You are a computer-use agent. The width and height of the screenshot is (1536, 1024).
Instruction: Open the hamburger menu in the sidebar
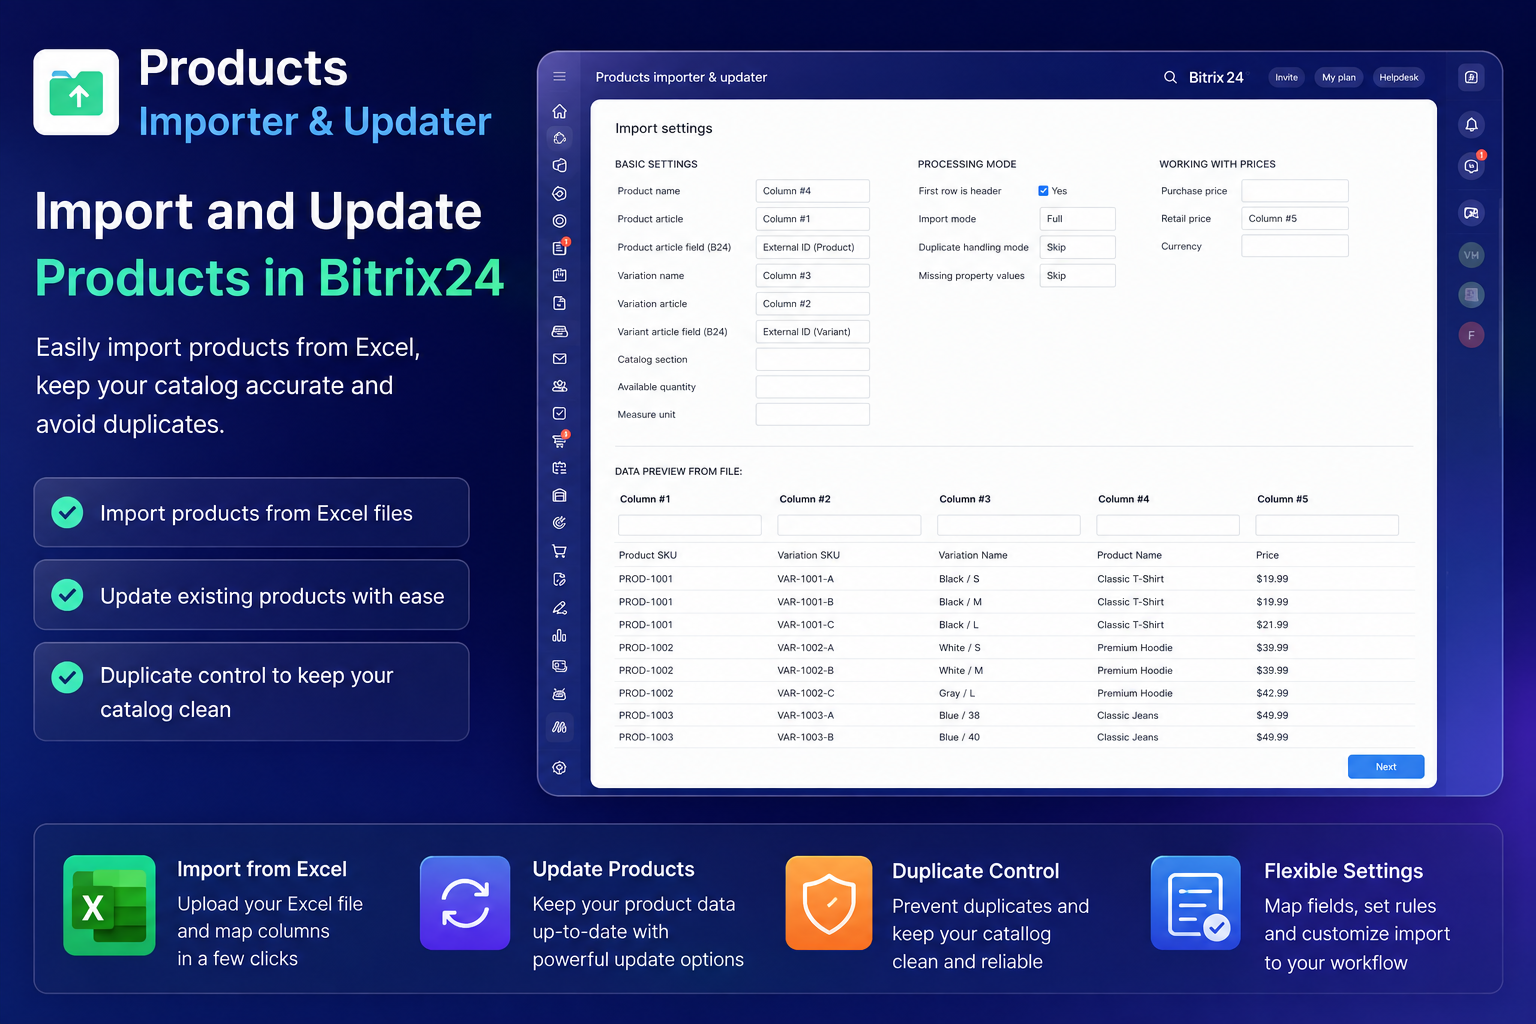(559, 77)
